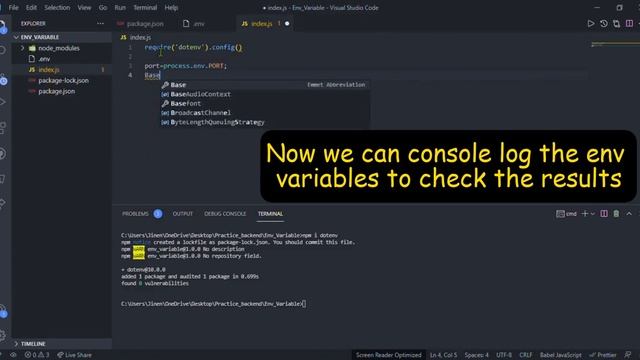Open the View menu
The height and width of the screenshot is (360, 640).
(84, 7)
